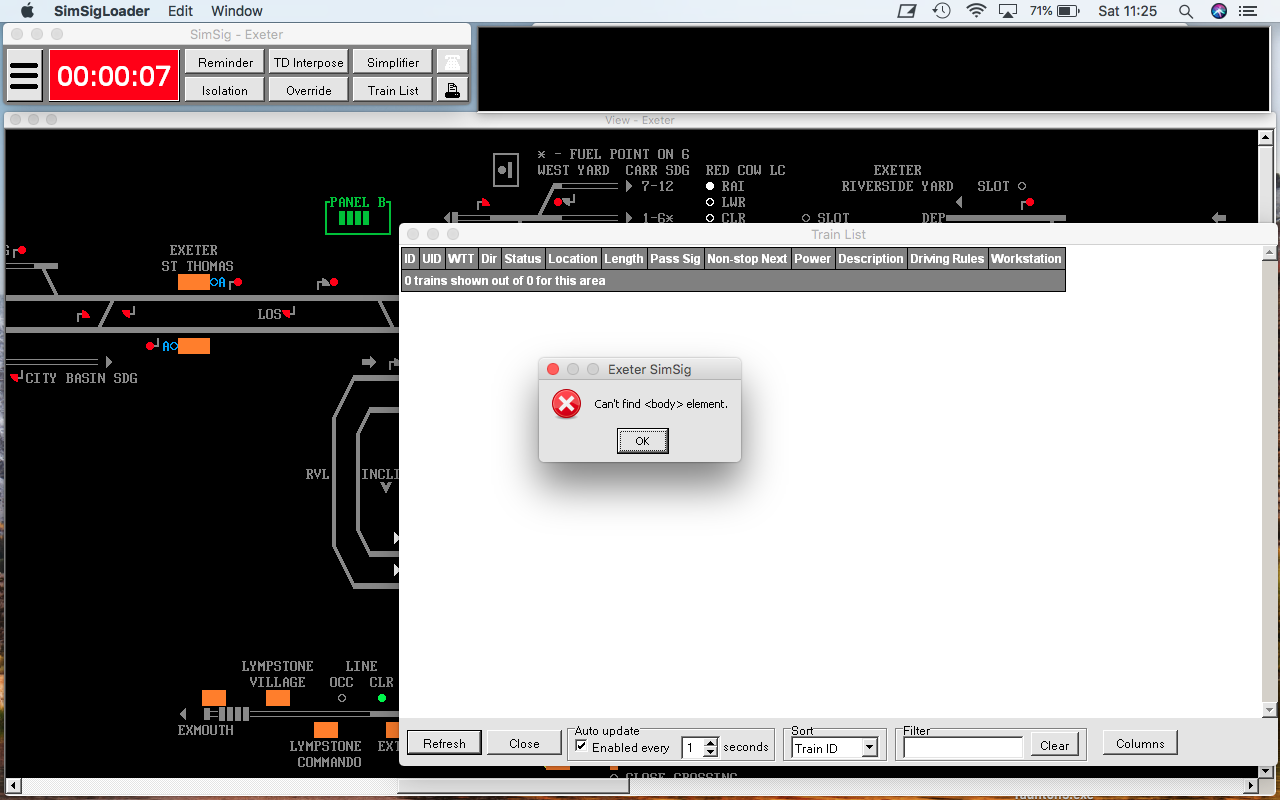
Task: Click the Description column header
Action: 870,258
